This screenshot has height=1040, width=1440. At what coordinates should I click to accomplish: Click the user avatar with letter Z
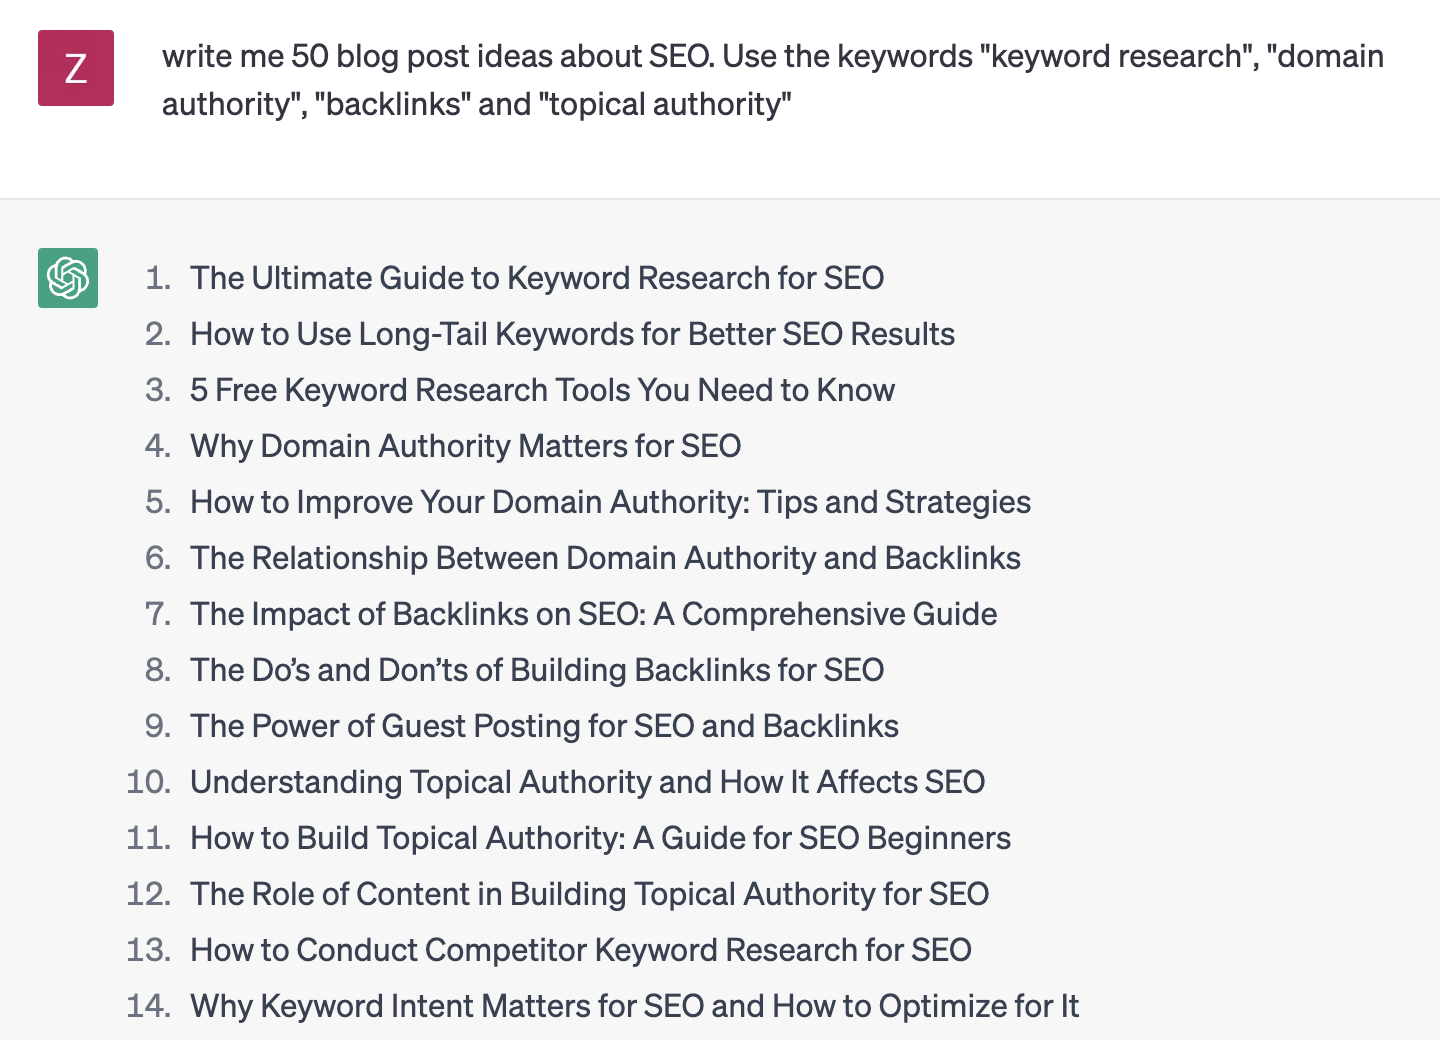click(x=76, y=68)
